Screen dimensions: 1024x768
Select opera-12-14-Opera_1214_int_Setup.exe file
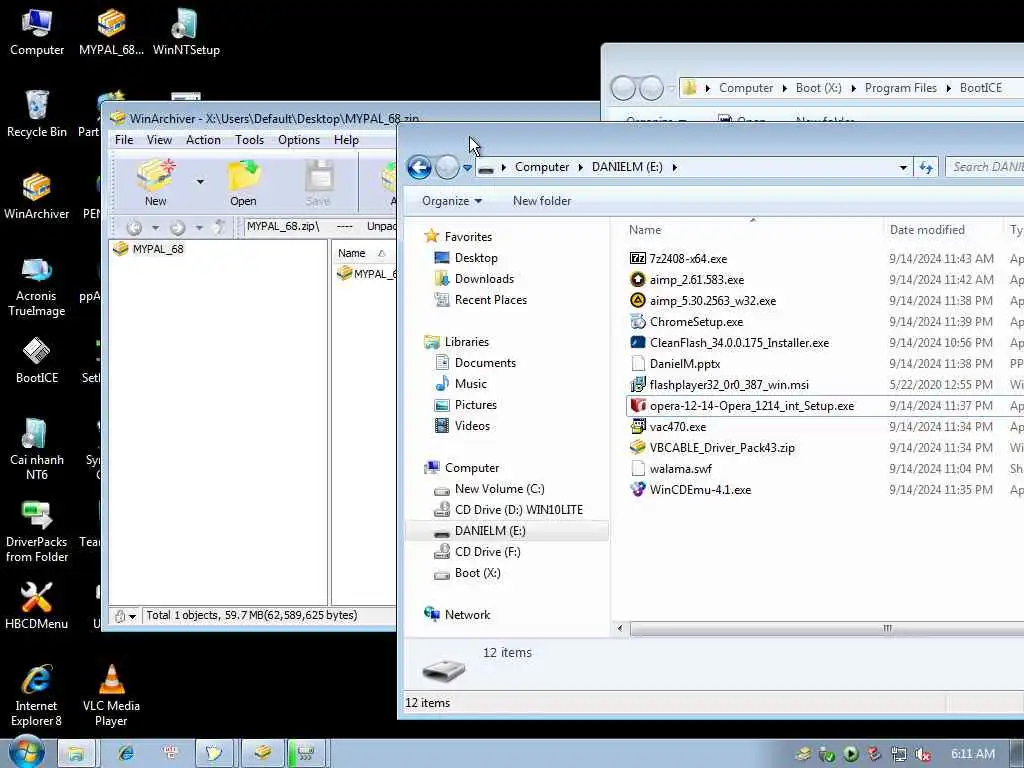coord(751,406)
